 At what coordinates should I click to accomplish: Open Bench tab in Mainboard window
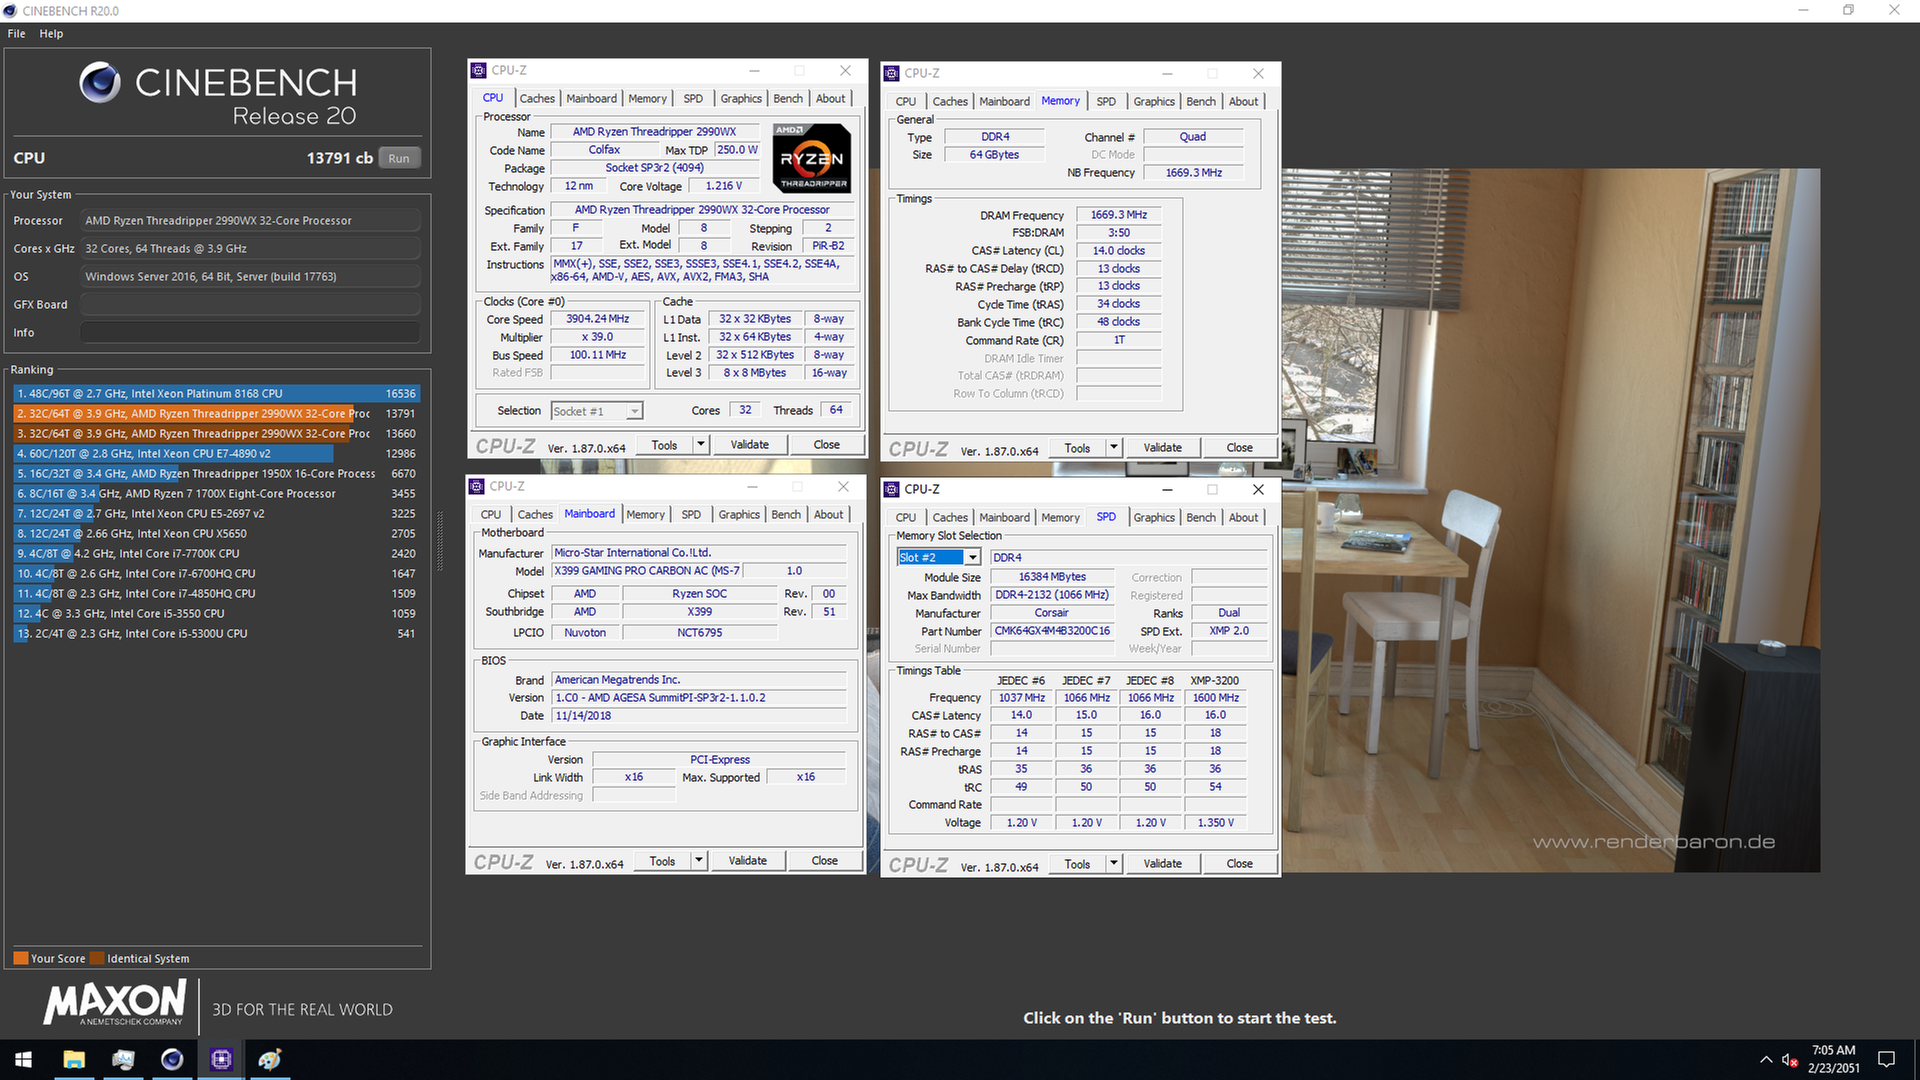[786, 515]
